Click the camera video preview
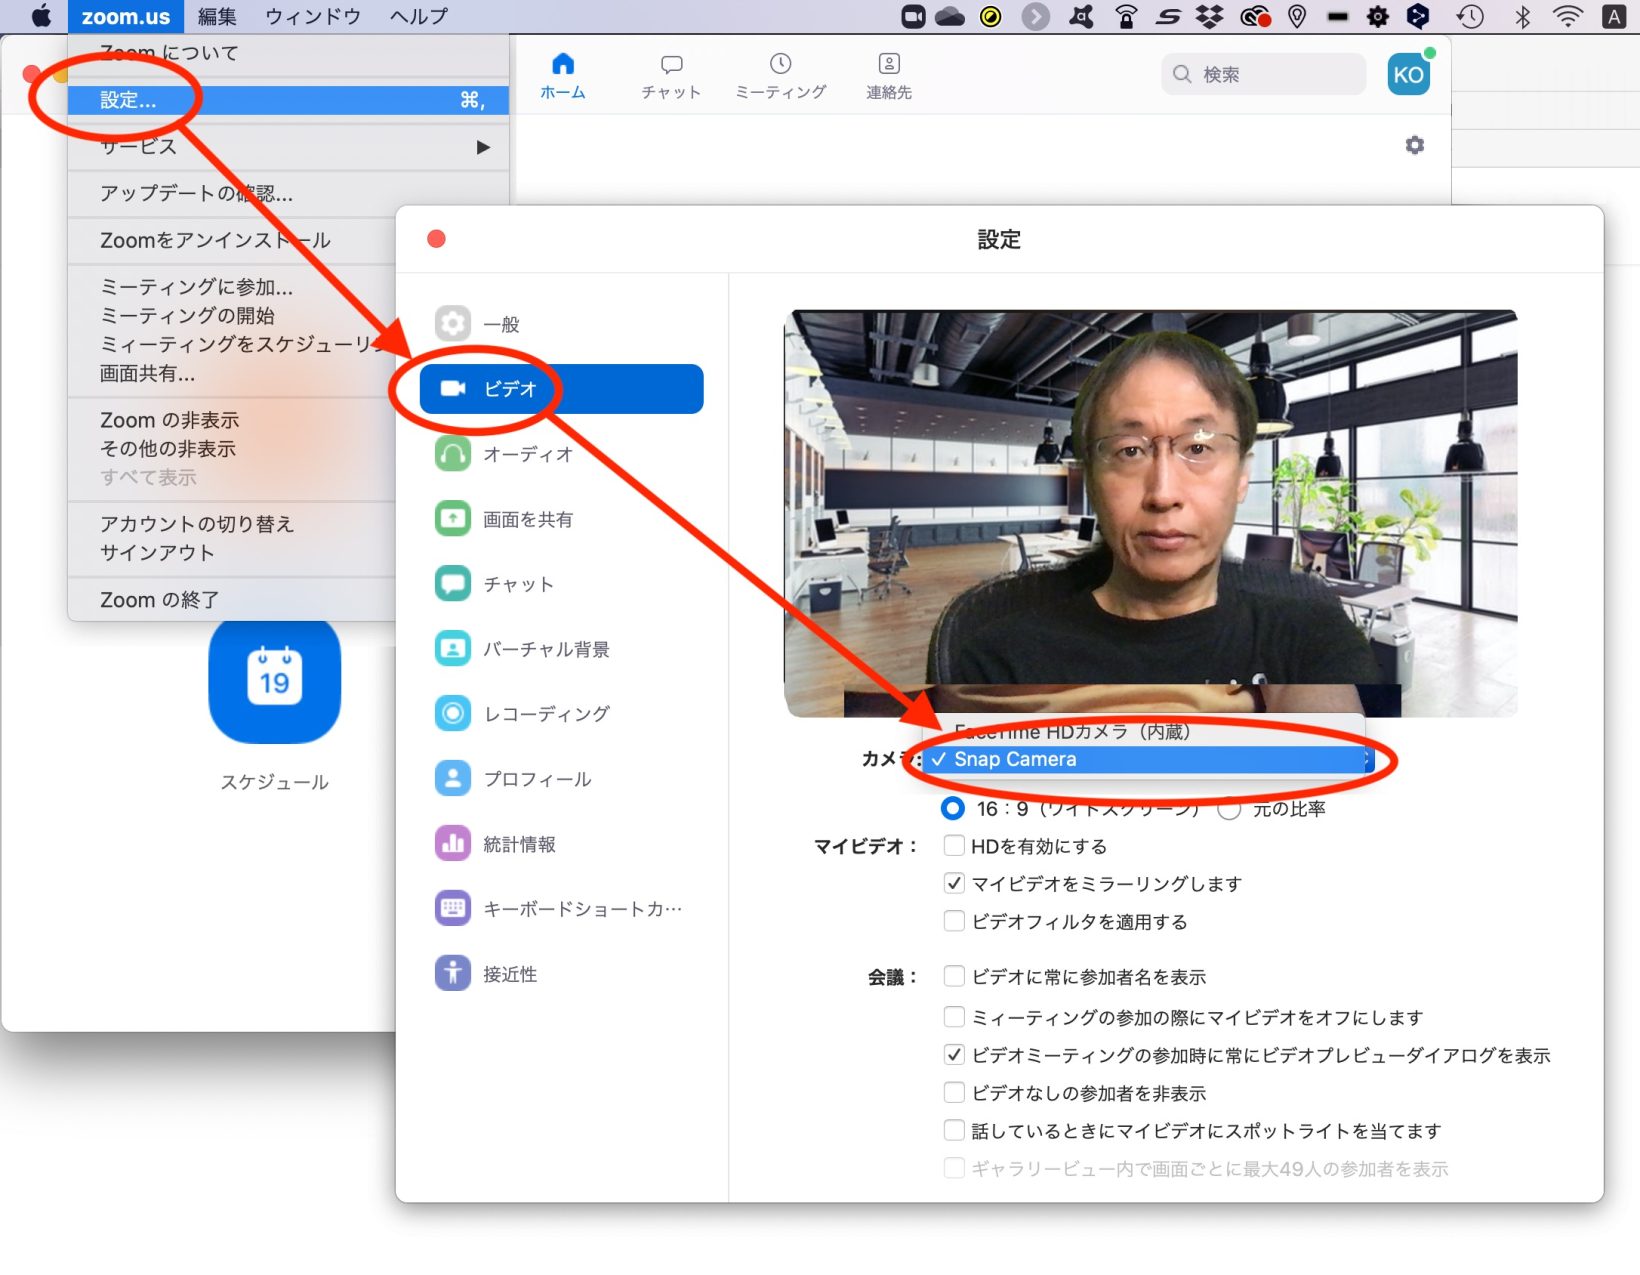 pos(1151,513)
